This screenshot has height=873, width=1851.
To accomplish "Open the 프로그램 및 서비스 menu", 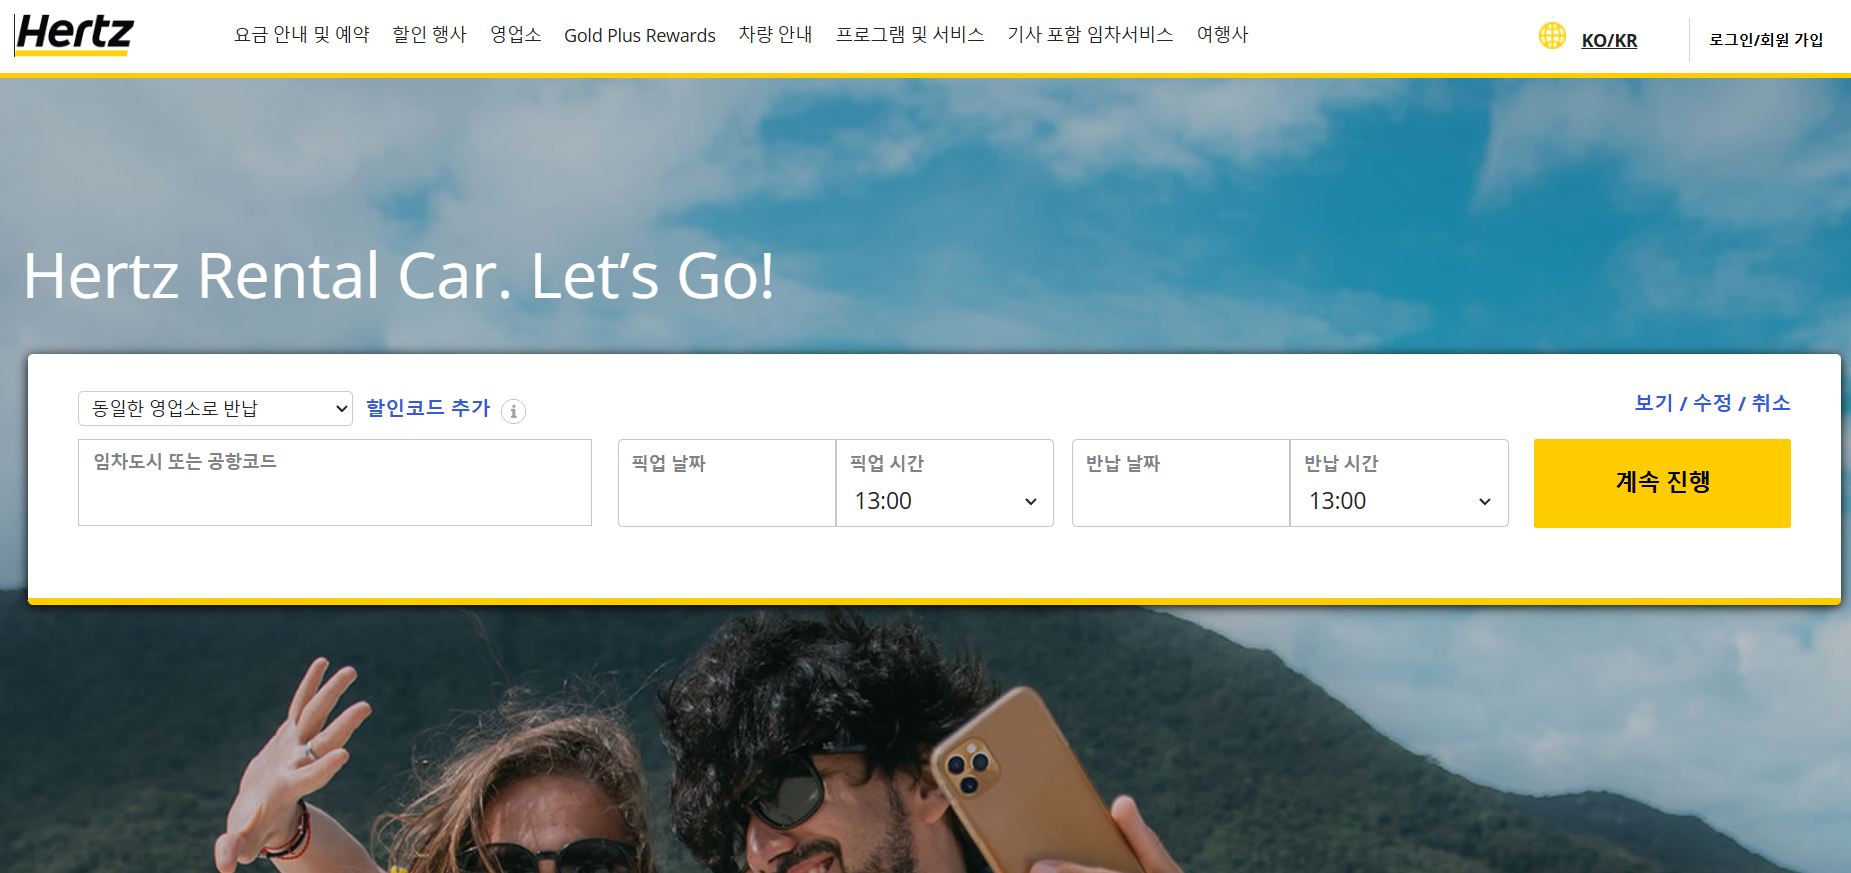I will click(x=910, y=35).
